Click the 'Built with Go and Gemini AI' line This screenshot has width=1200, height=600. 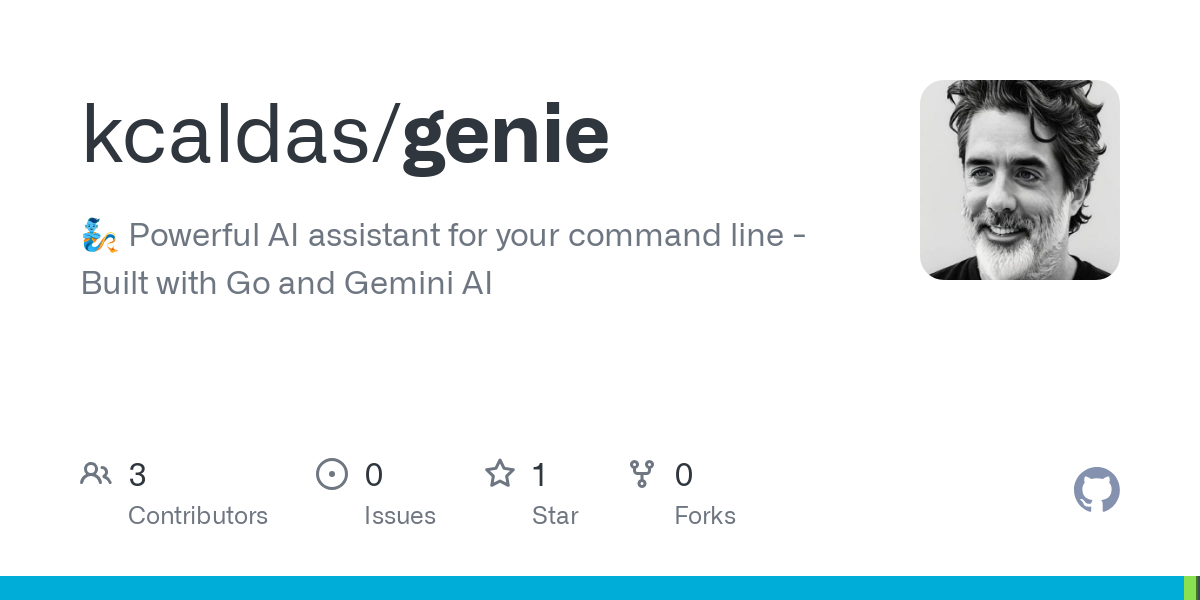click(x=287, y=284)
